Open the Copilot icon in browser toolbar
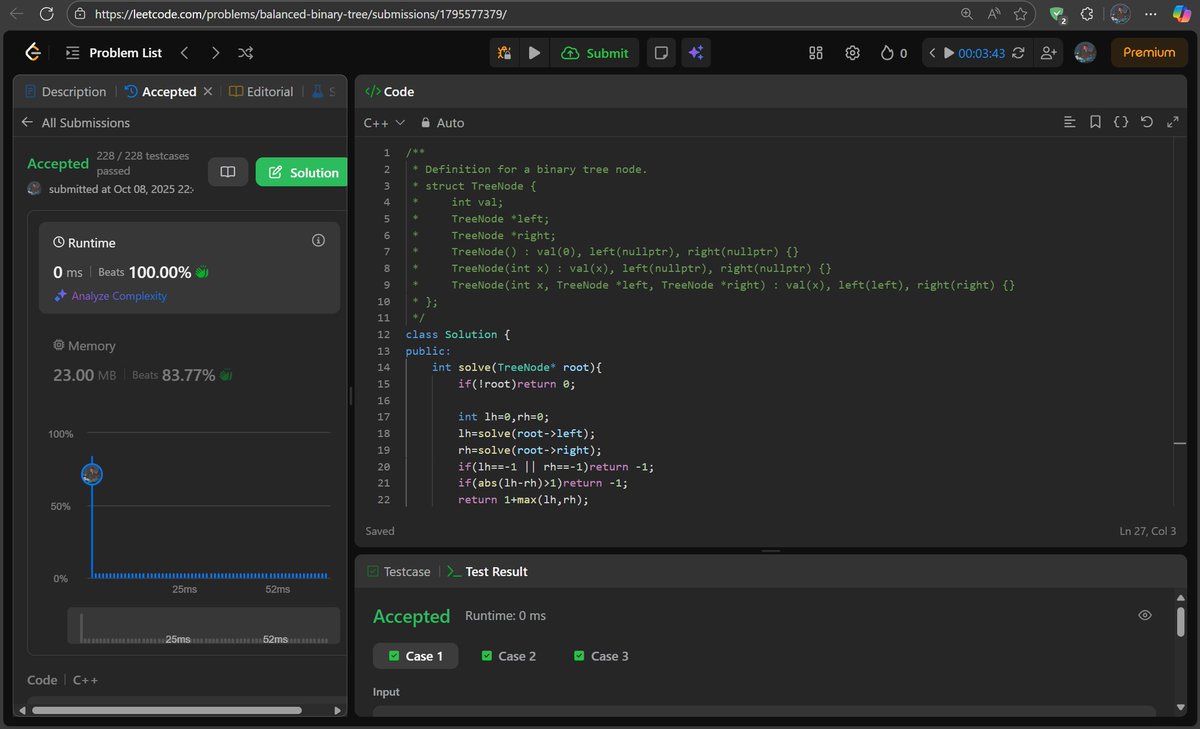This screenshot has height=729, width=1200. click(x=1181, y=14)
